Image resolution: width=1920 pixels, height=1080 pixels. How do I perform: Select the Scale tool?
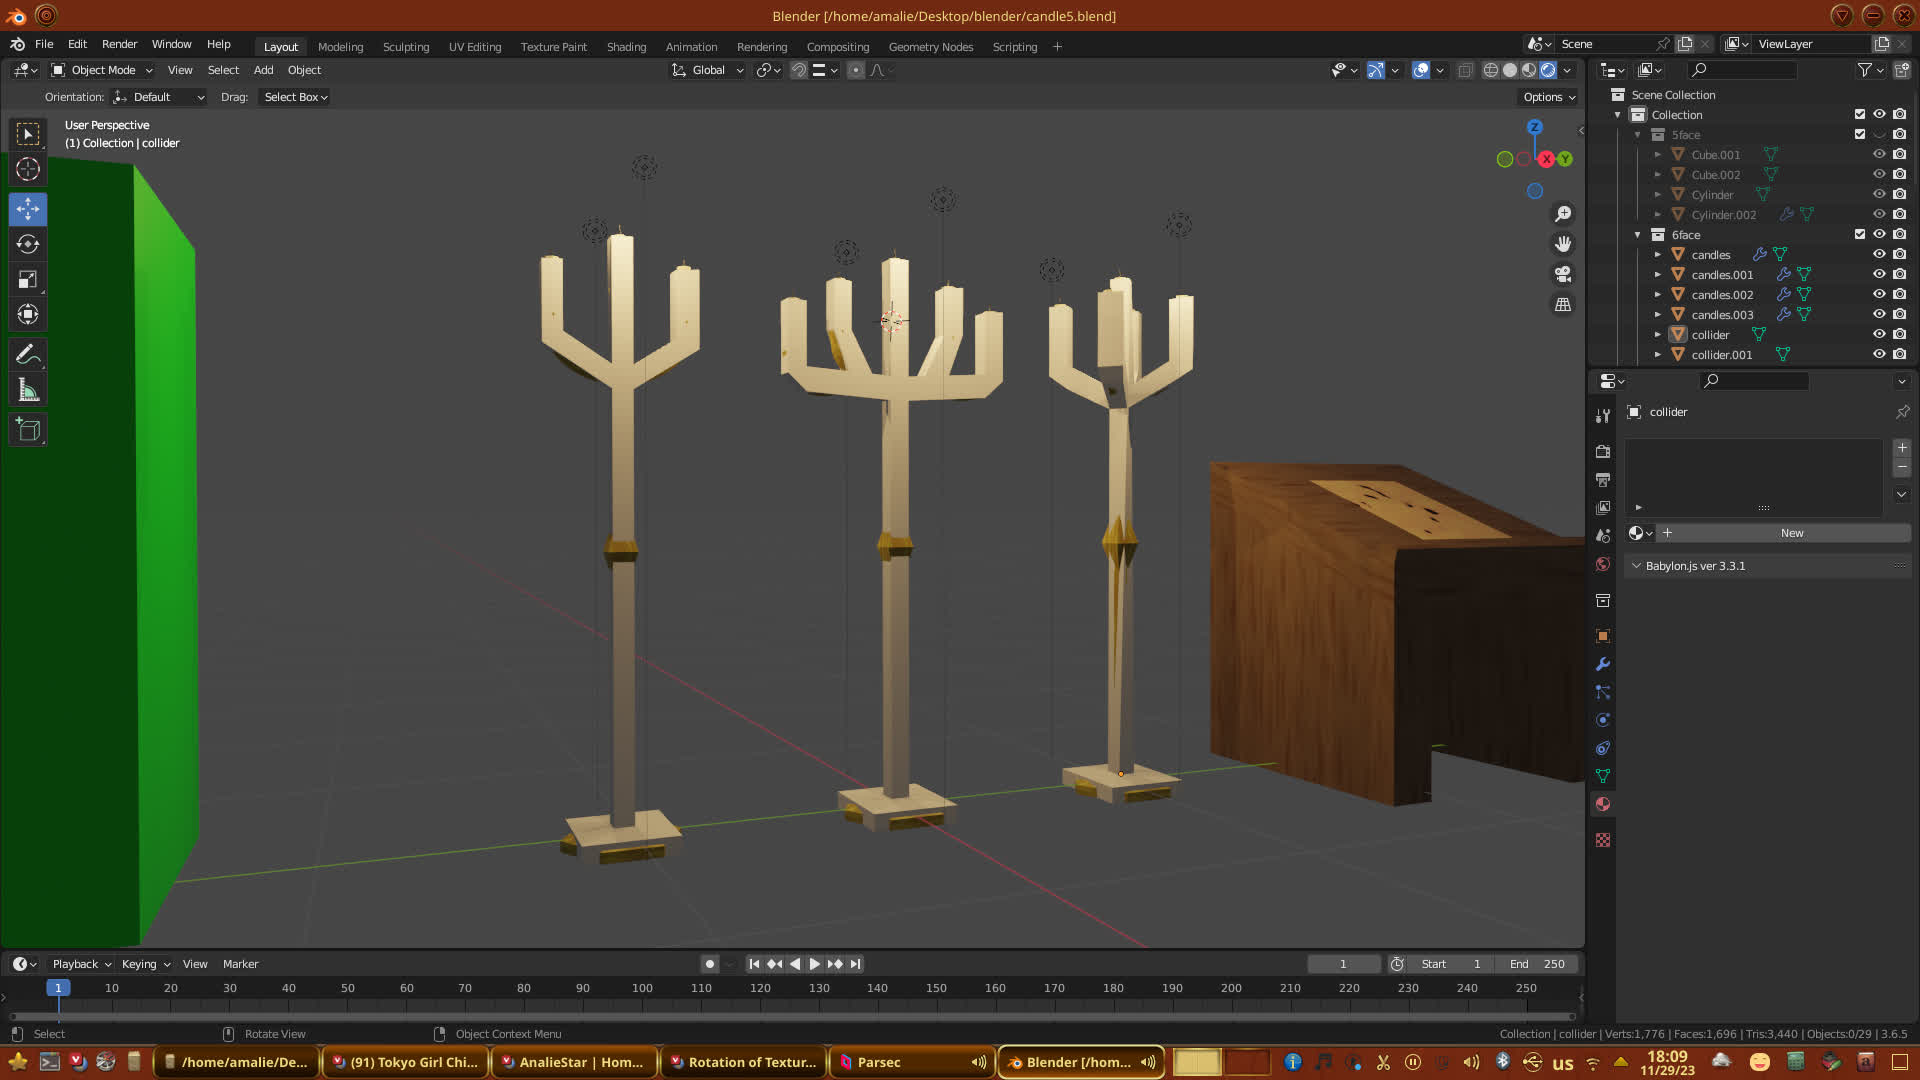point(28,280)
